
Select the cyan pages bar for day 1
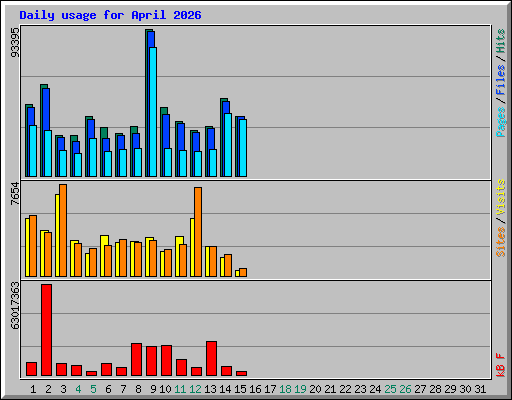point(33,151)
